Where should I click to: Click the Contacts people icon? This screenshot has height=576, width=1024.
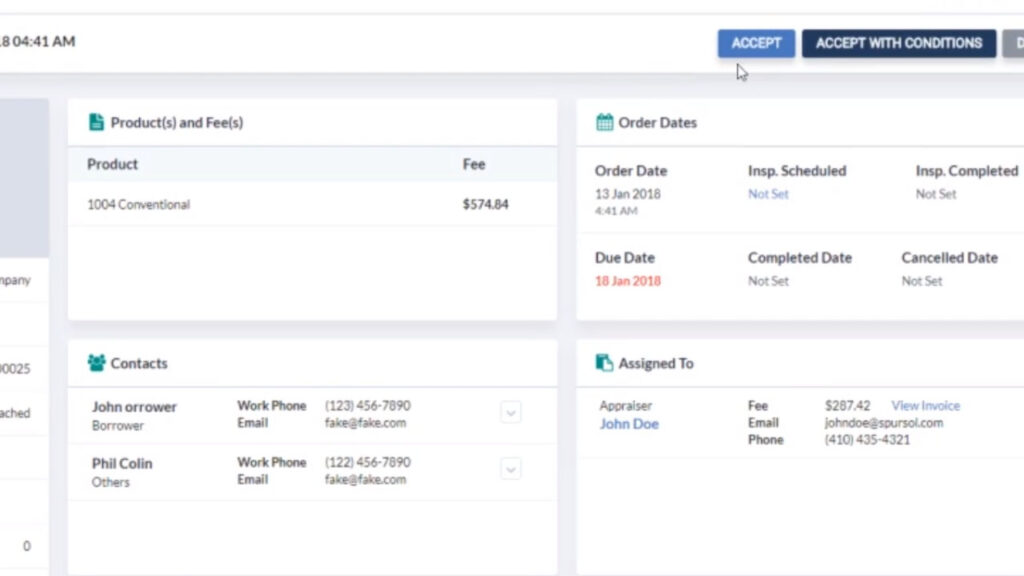coord(97,362)
